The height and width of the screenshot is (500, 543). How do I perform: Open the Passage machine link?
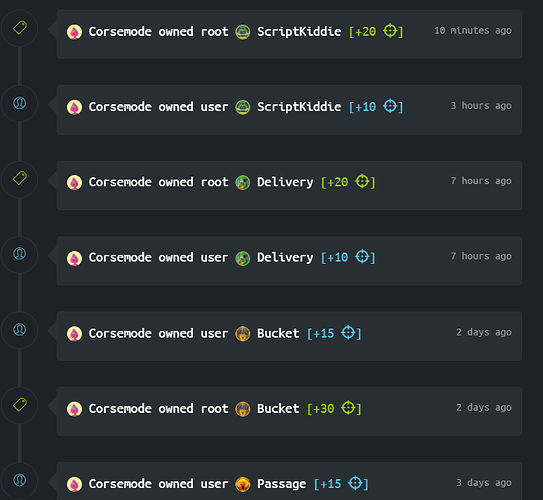[x=282, y=484]
